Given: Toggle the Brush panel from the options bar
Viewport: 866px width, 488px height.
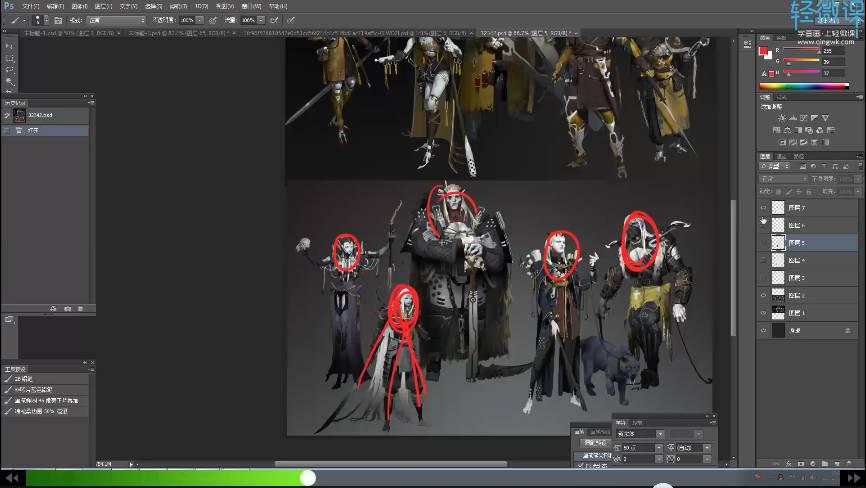Looking at the screenshot, I should pos(58,20).
